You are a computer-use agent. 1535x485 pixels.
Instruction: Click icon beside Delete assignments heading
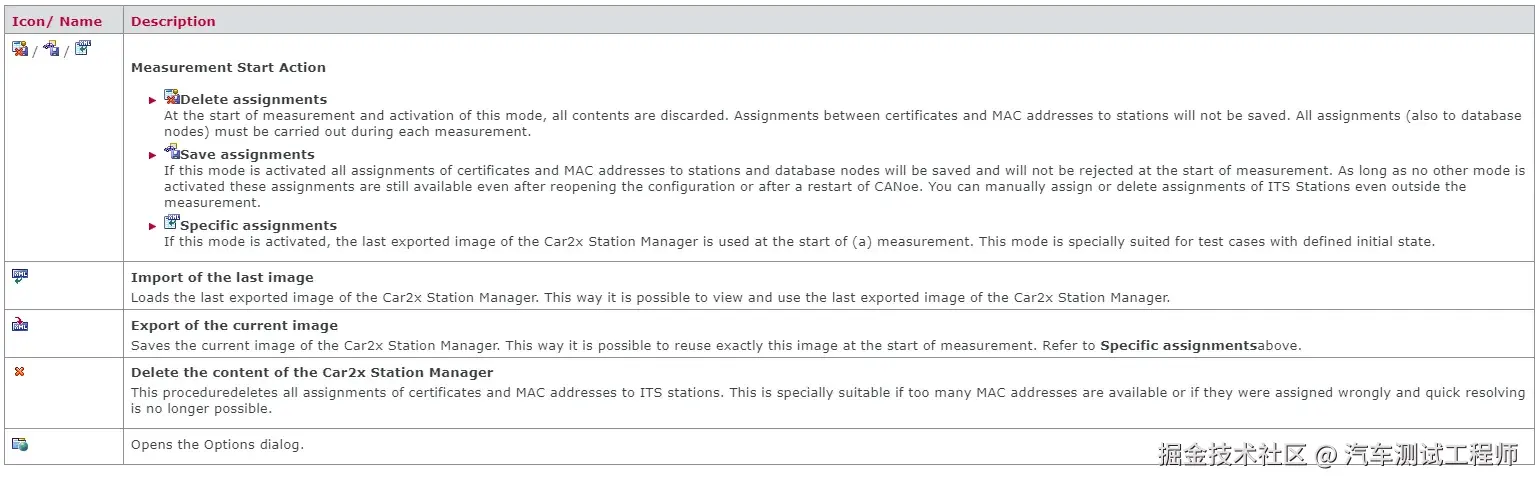click(171, 97)
